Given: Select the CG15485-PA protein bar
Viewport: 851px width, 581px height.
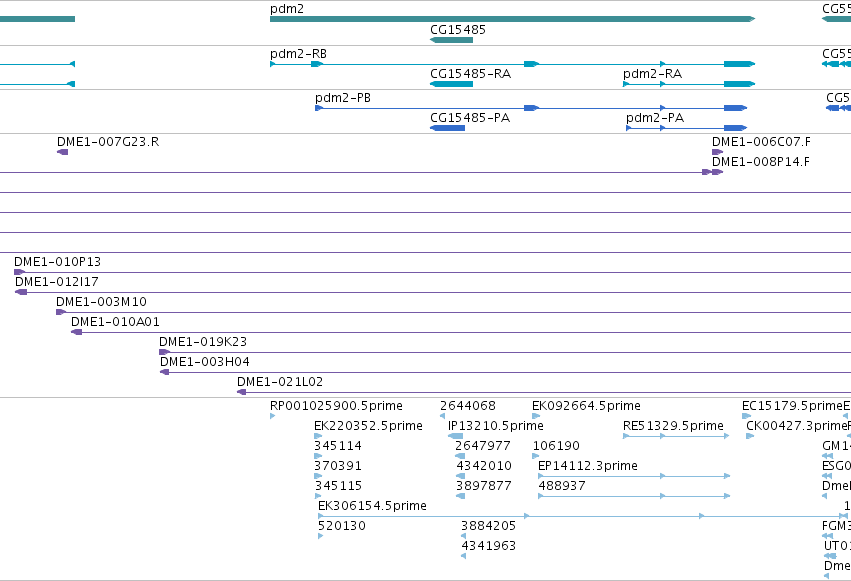Looking at the screenshot, I should [447, 128].
